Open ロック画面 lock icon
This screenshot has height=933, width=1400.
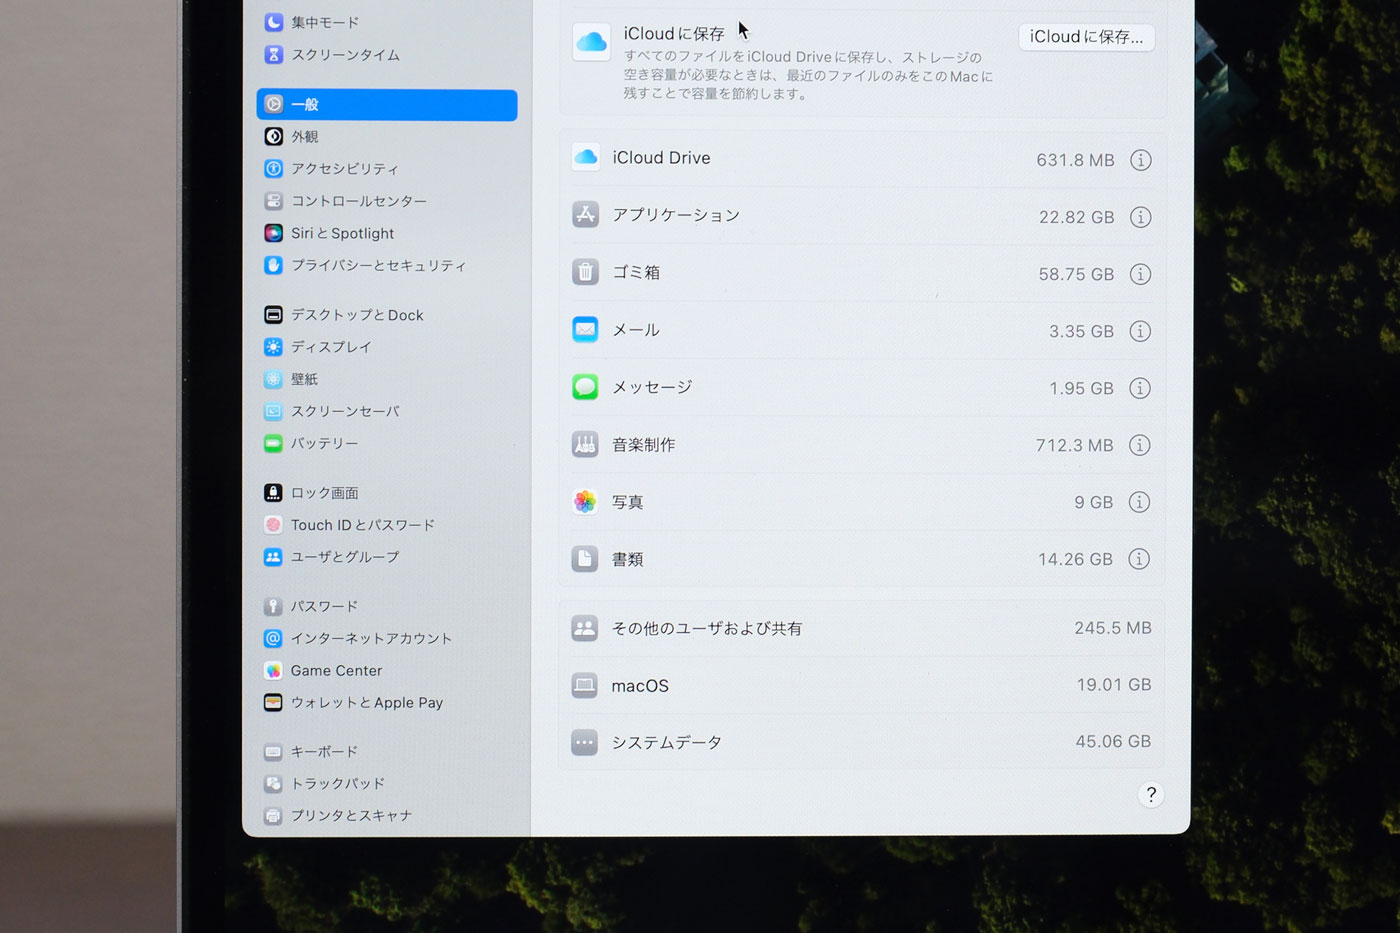click(x=273, y=492)
